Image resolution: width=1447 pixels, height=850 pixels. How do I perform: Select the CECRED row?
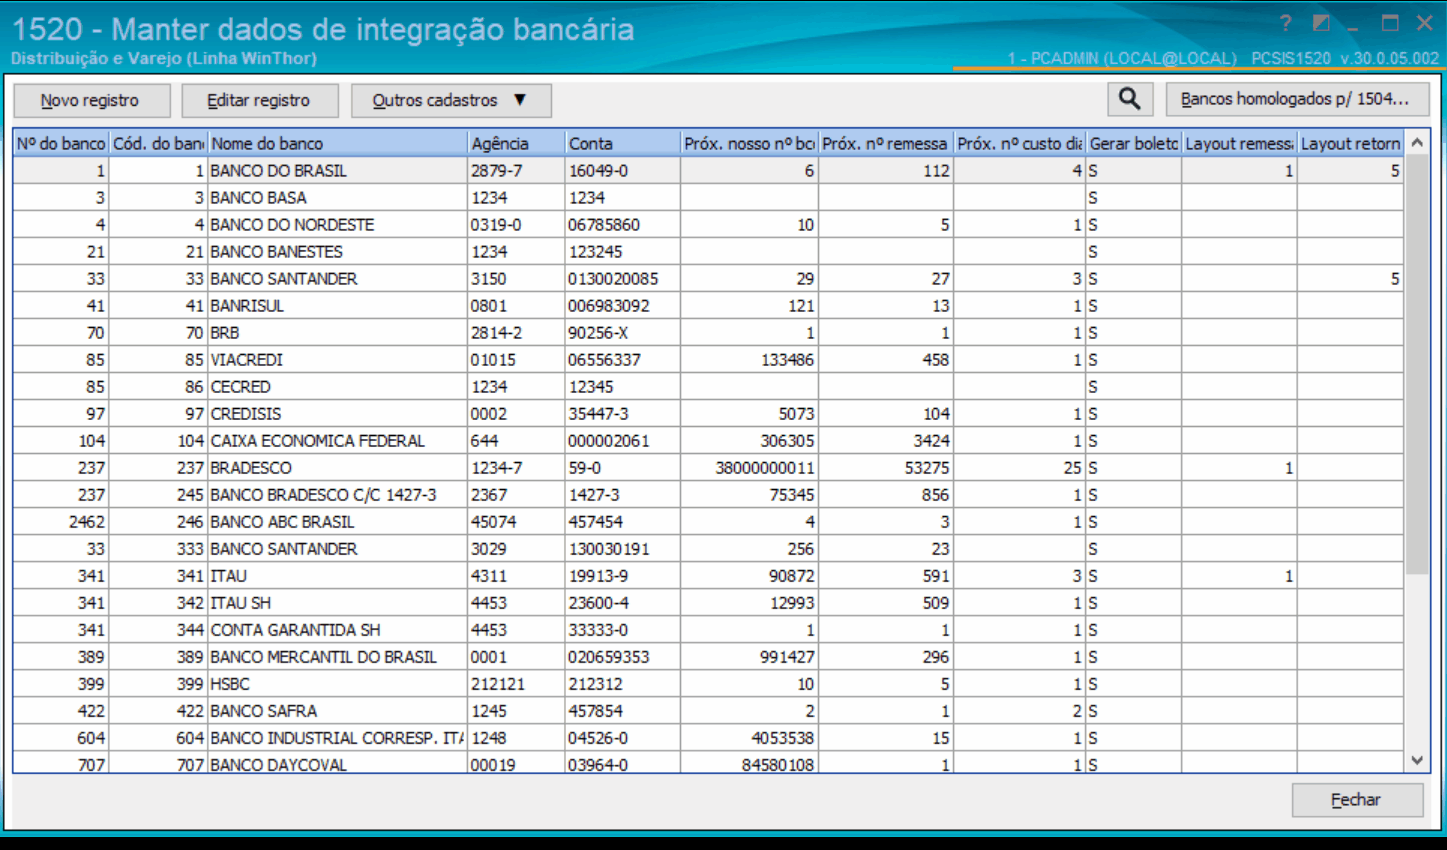[708, 386]
